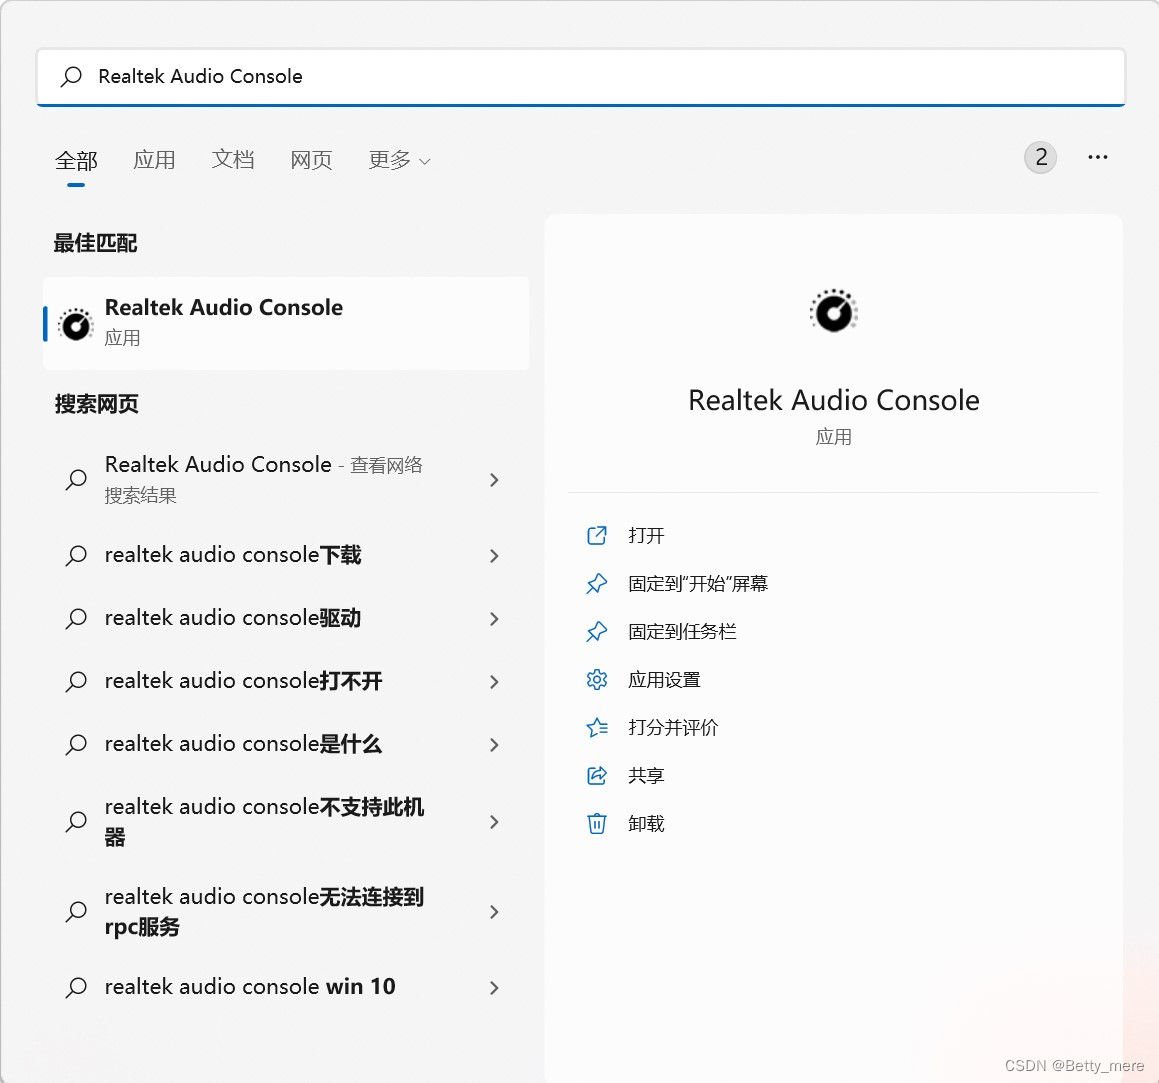Click the circular badge showing 2
The width and height of the screenshot is (1159, 1083).
(1040, 157)
